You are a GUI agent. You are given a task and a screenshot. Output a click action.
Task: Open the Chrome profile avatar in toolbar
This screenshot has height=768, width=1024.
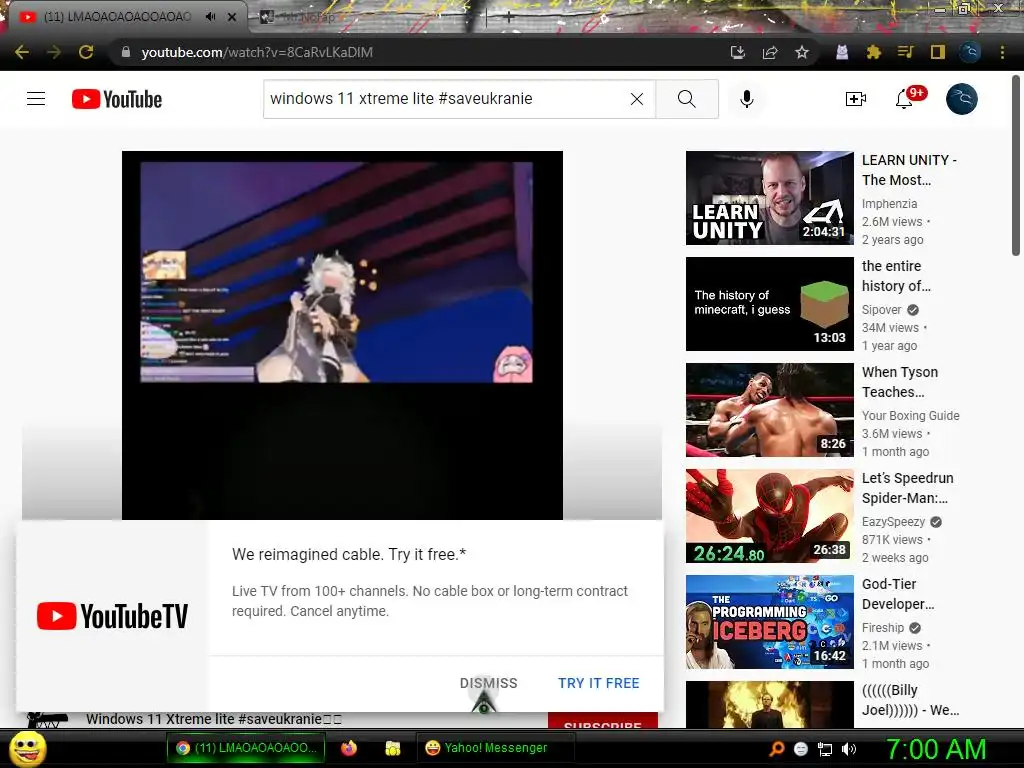[x=970, y=52]
